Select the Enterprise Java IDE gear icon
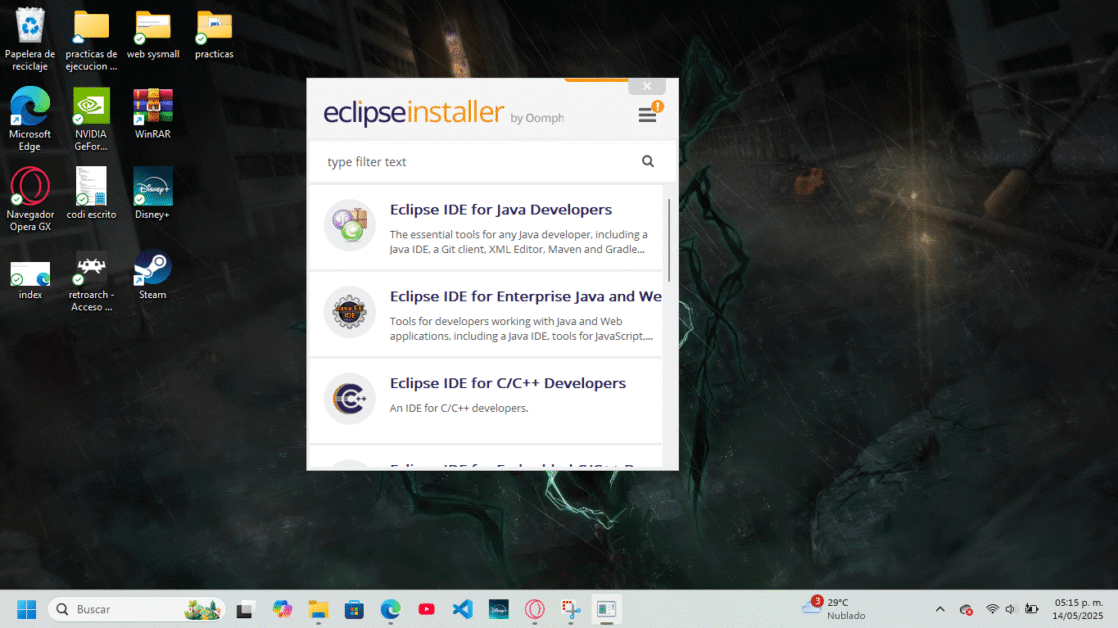The image size is (1118, 628). (x=349, y=312)
